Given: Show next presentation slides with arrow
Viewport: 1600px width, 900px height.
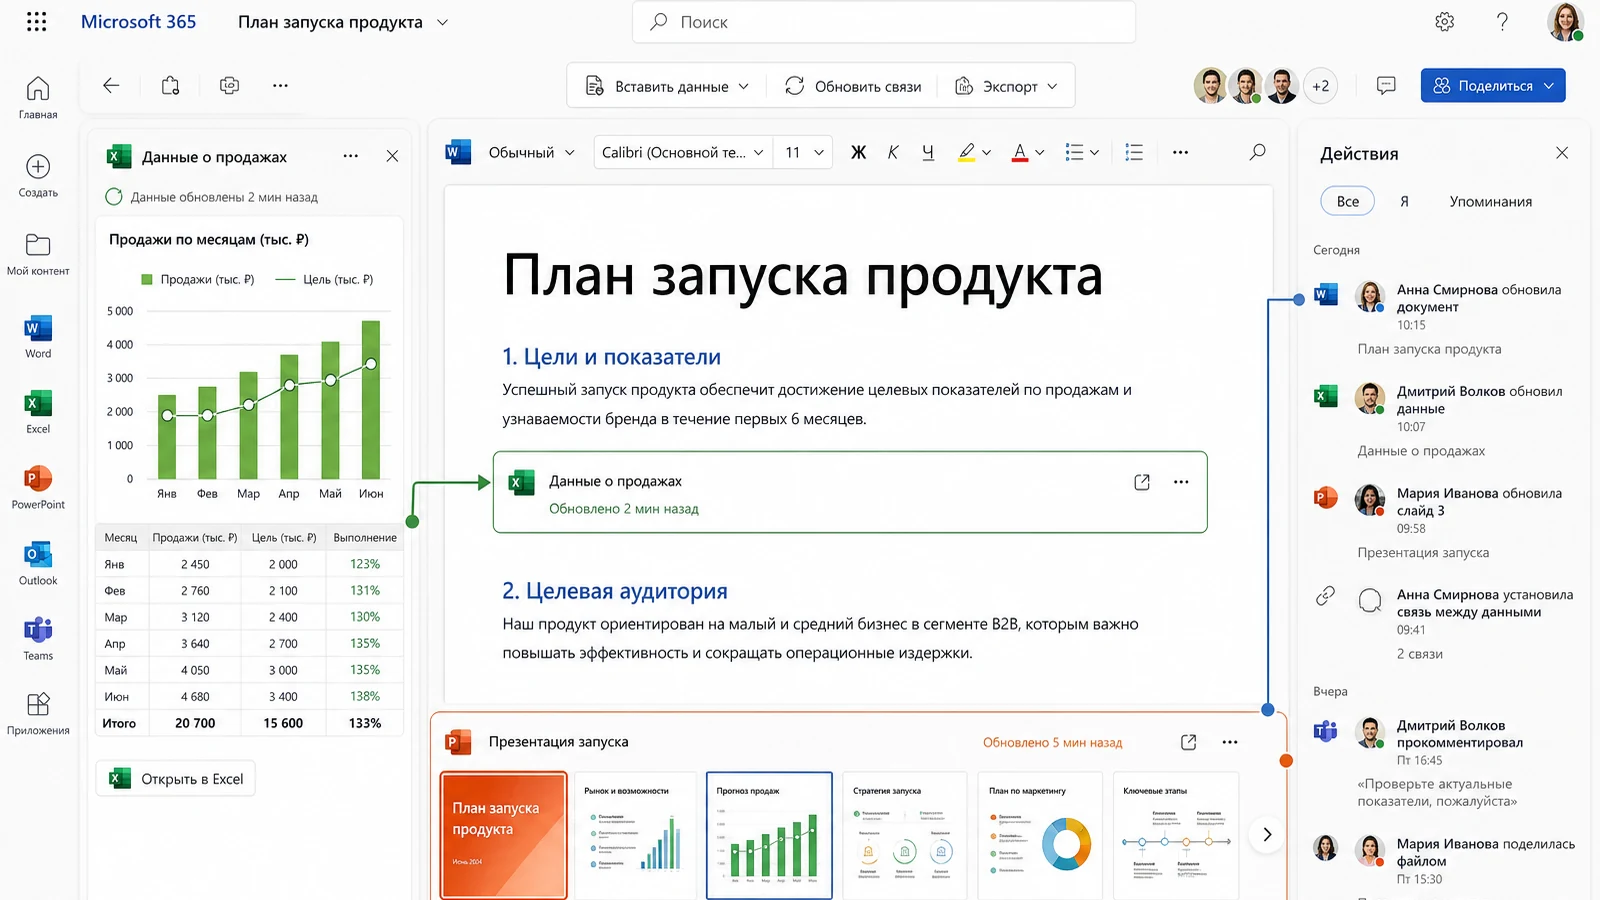Looking at the screenshot, I should pos(1267,834).
